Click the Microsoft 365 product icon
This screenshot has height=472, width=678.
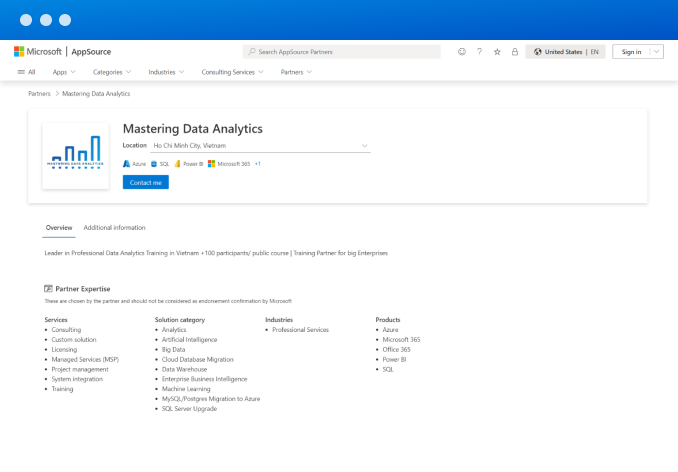point(212,163)
